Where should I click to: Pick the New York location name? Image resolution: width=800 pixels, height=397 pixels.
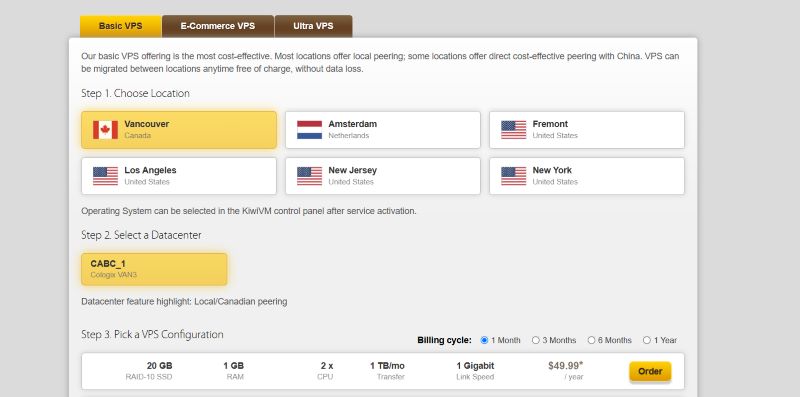point(552,170)
